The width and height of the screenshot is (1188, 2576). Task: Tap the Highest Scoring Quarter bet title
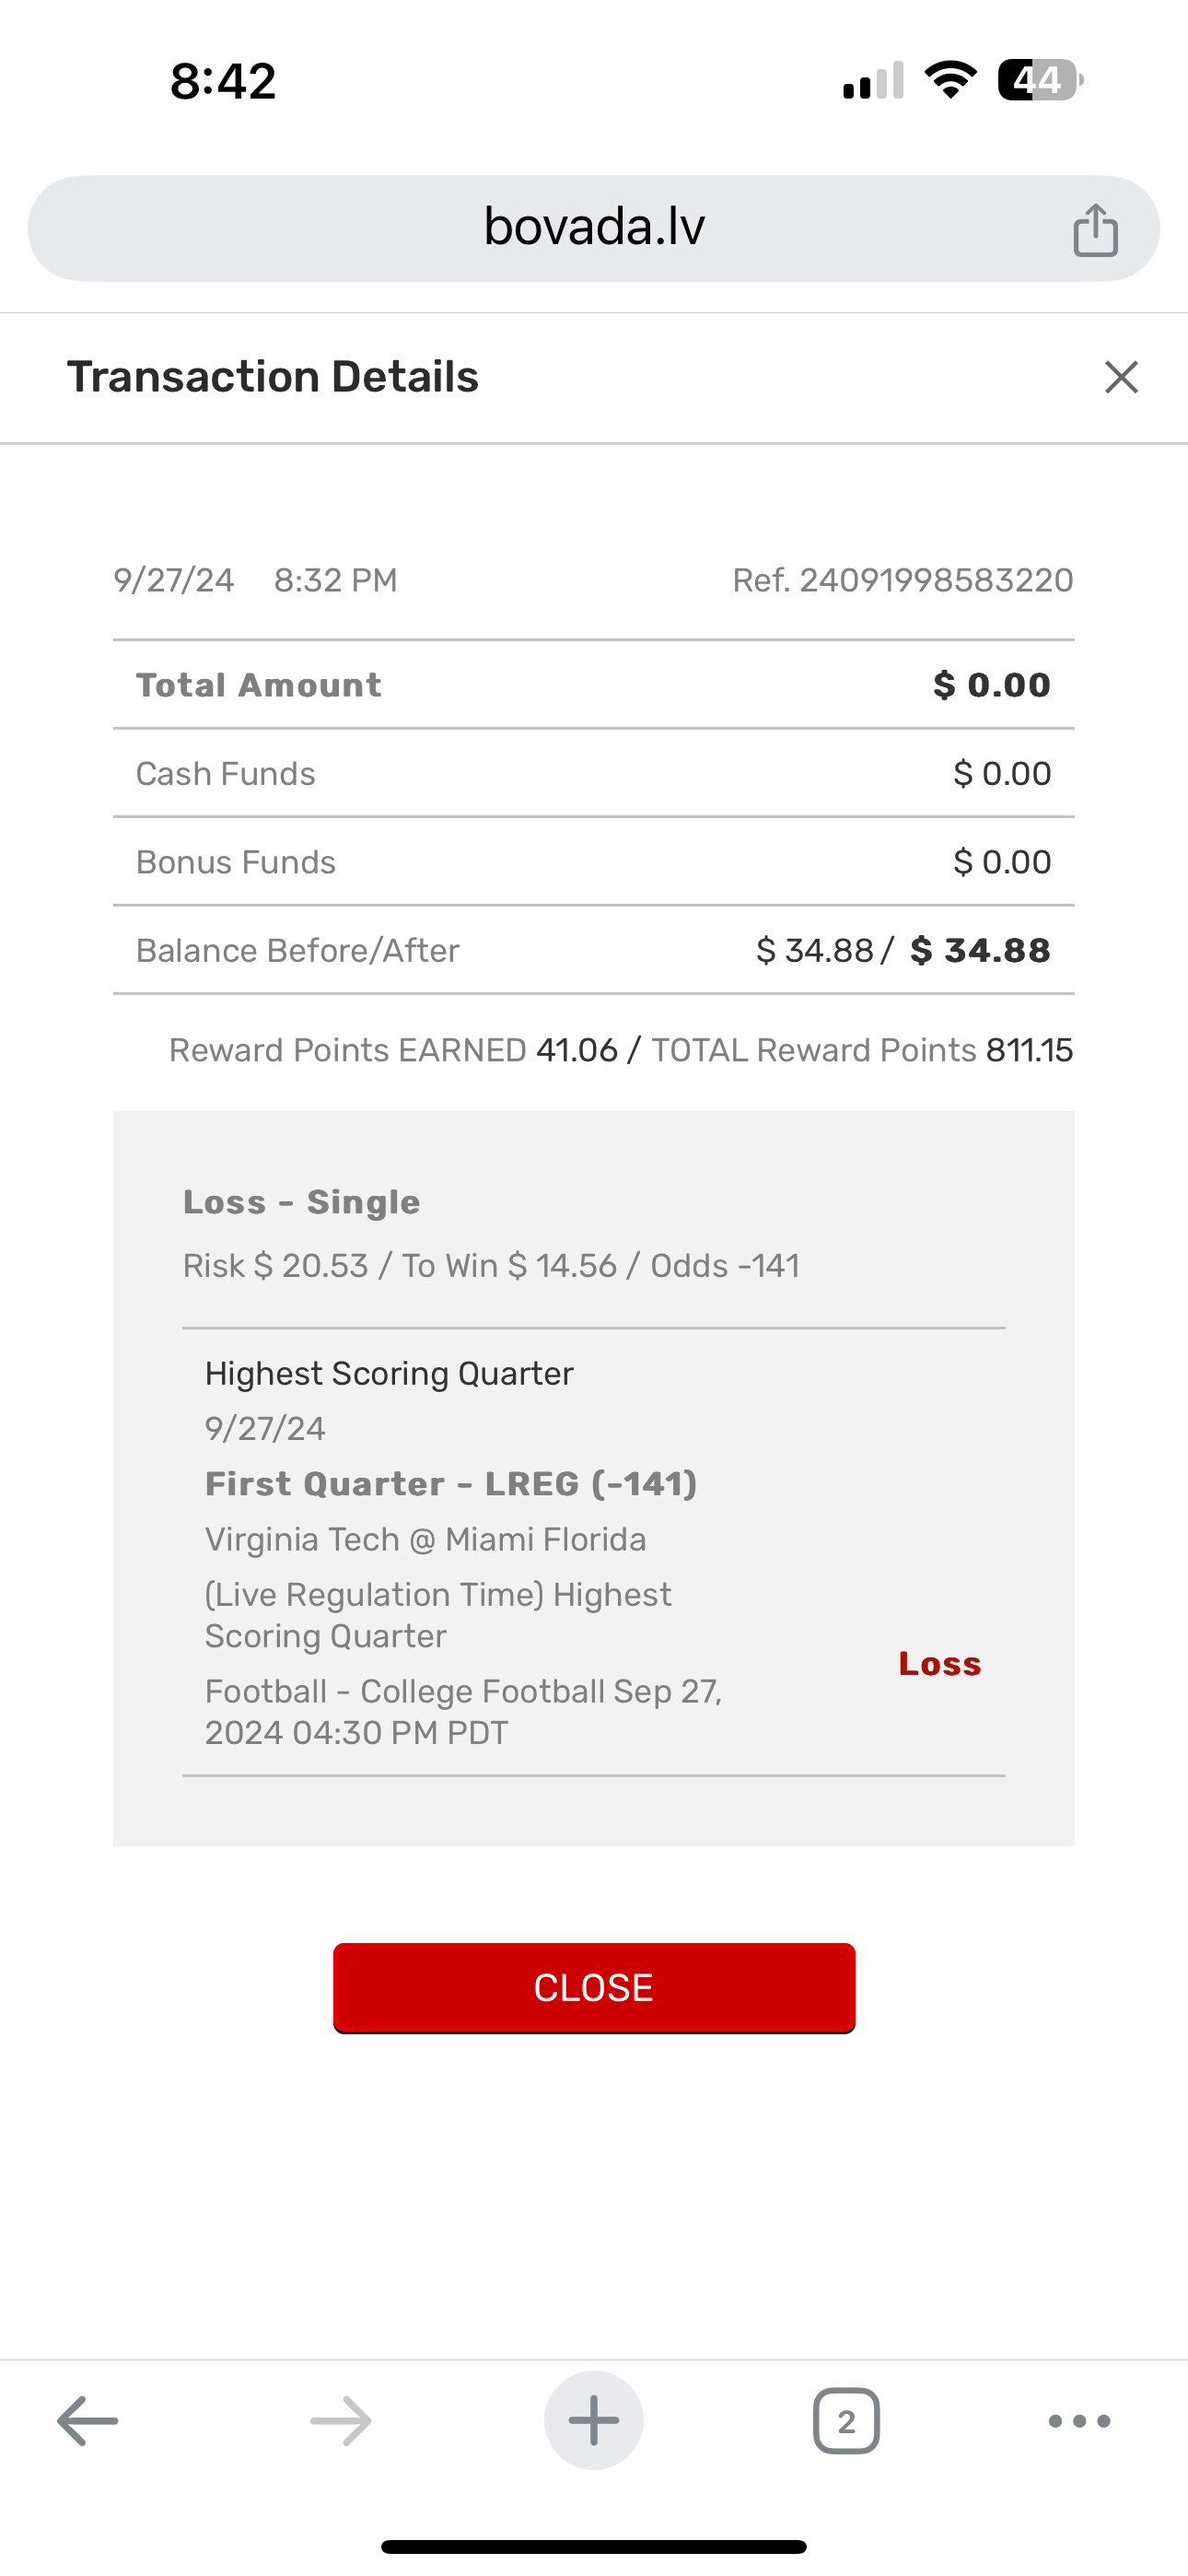[389, 1374]
